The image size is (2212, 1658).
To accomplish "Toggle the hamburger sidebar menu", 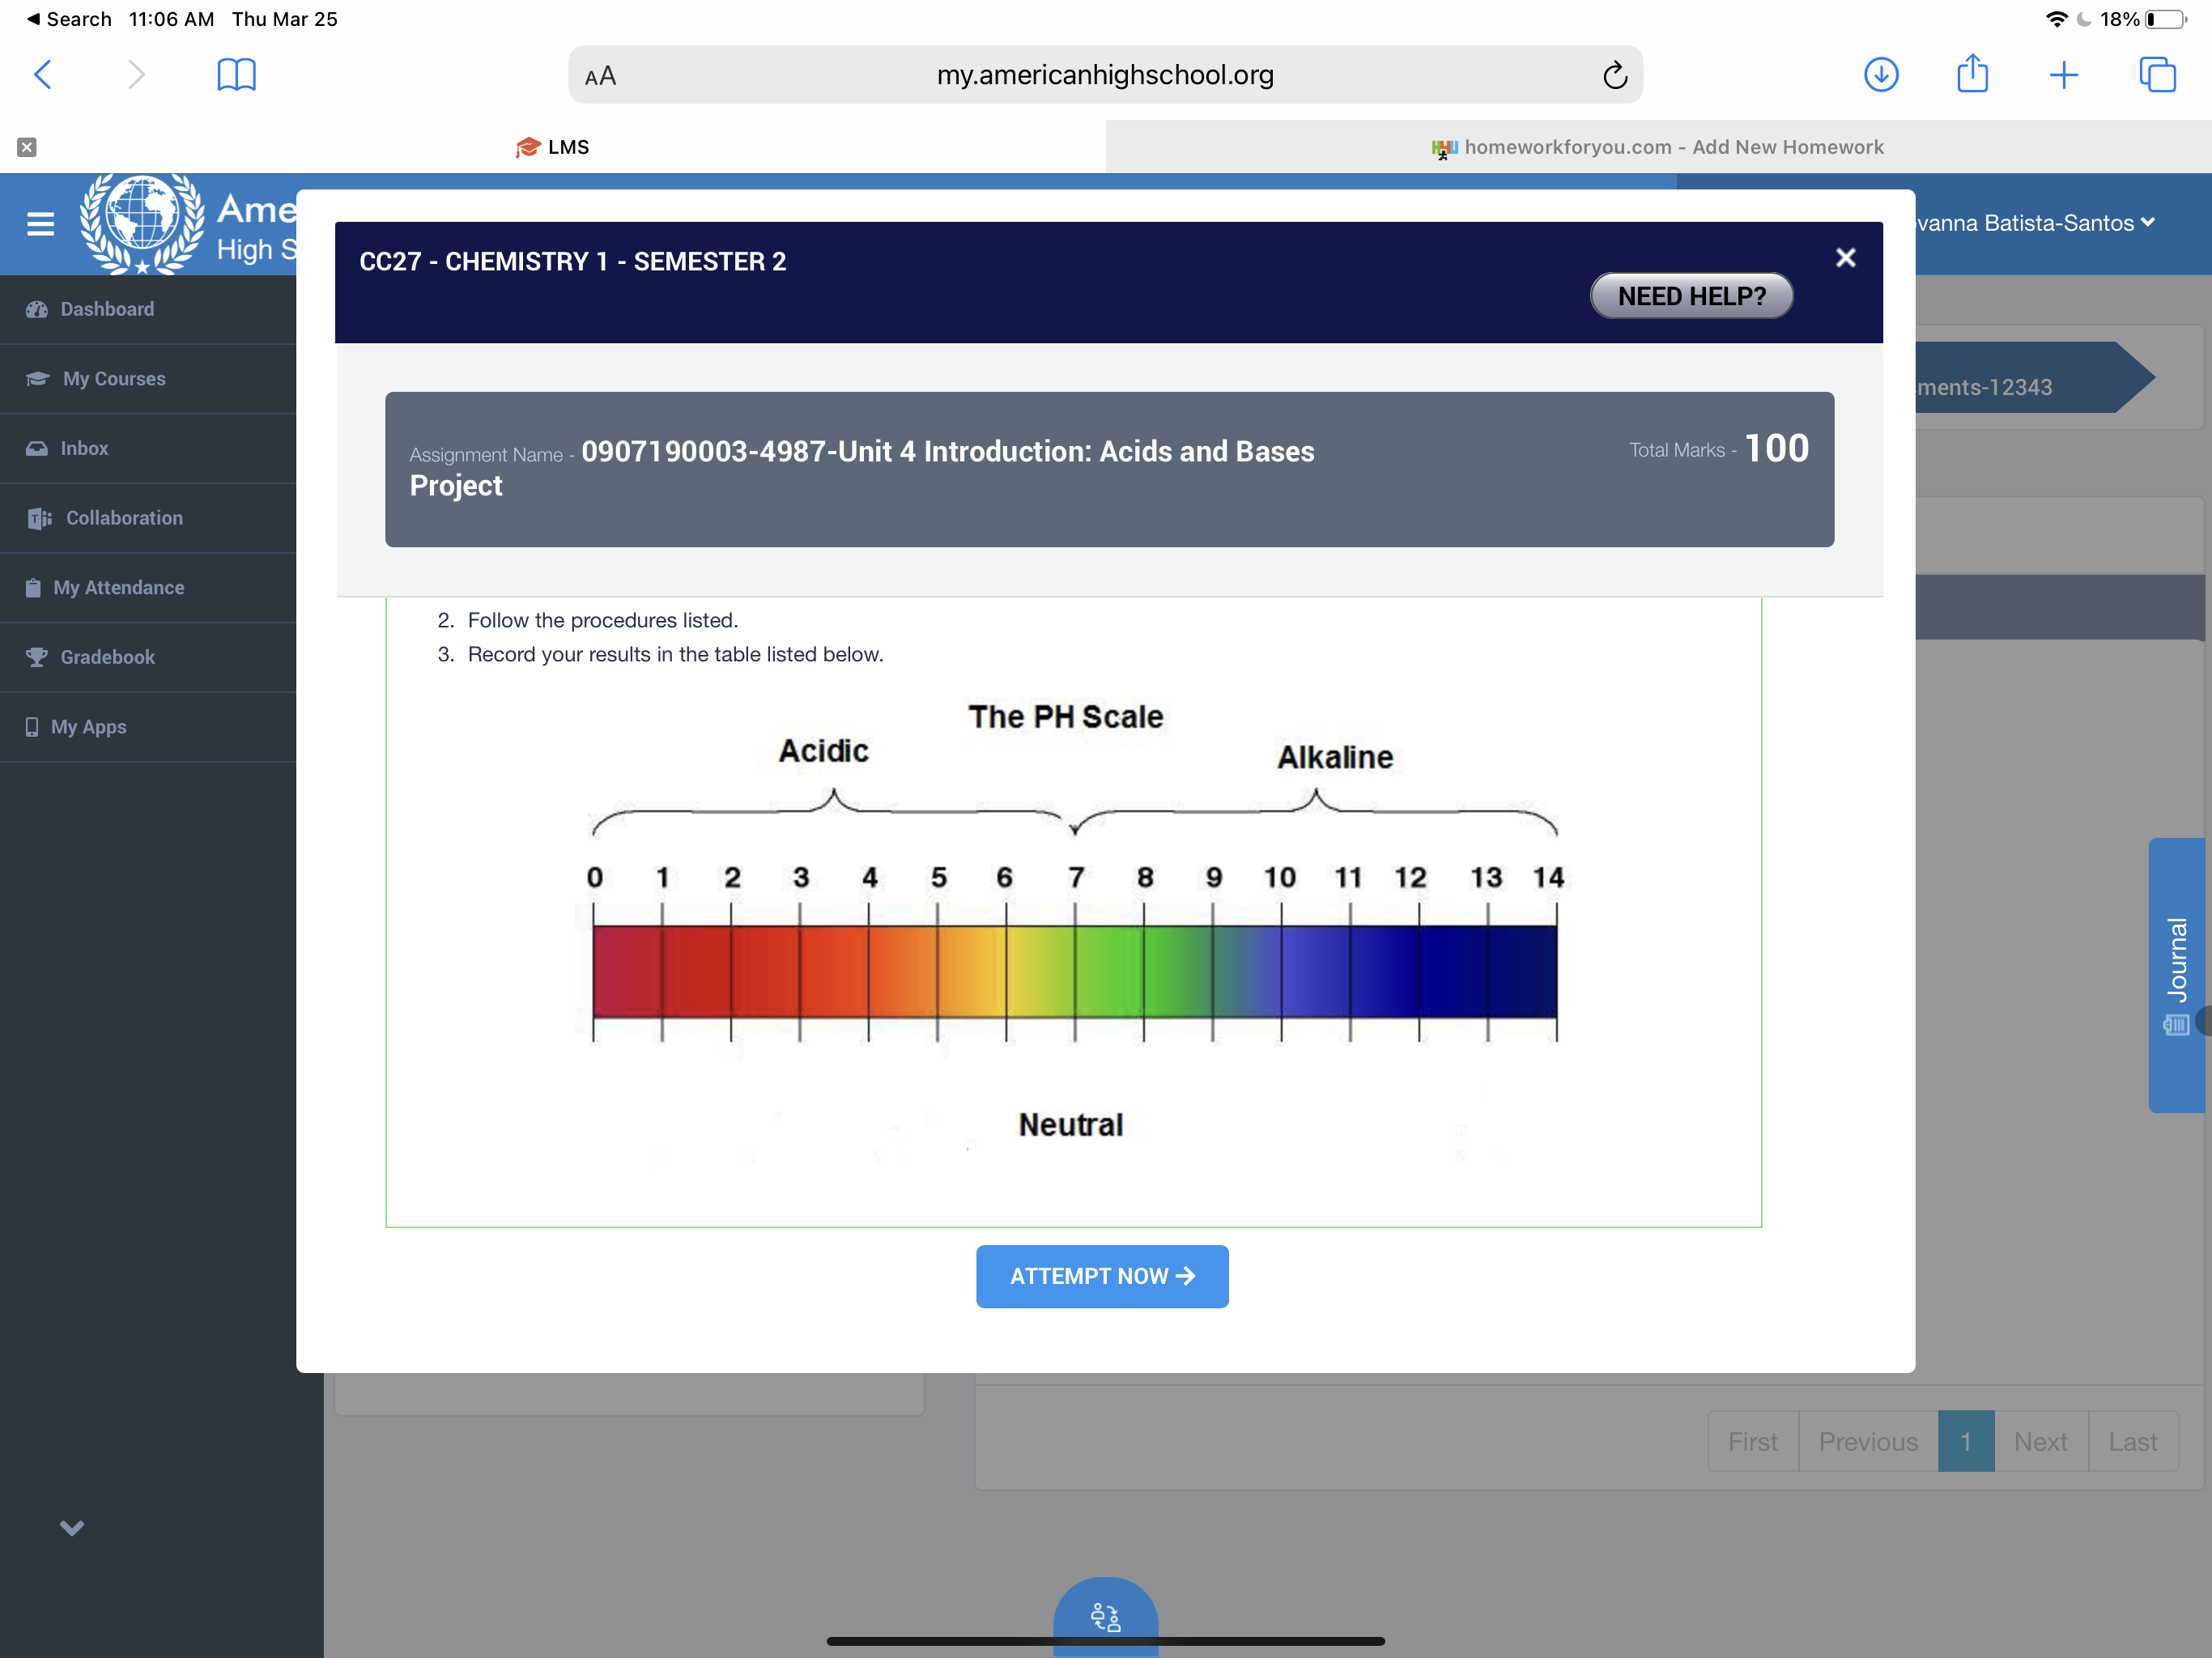I will tap(40, 223).
